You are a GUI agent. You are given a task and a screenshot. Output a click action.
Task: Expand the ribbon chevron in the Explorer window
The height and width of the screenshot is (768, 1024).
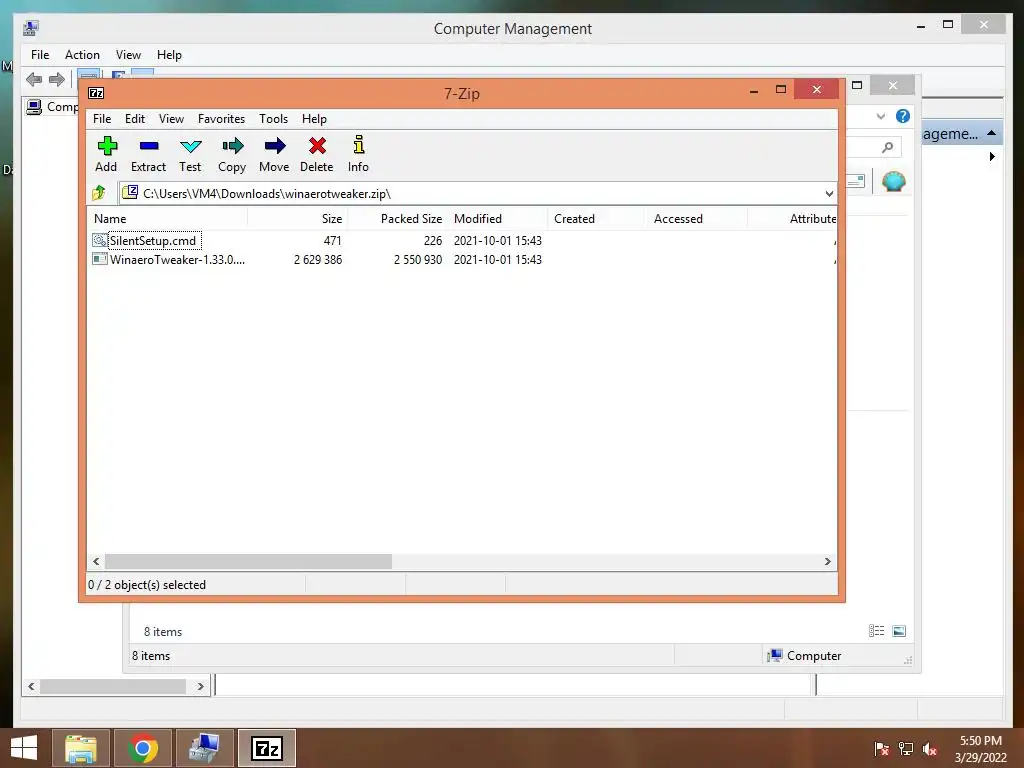[x=880, y=116]
